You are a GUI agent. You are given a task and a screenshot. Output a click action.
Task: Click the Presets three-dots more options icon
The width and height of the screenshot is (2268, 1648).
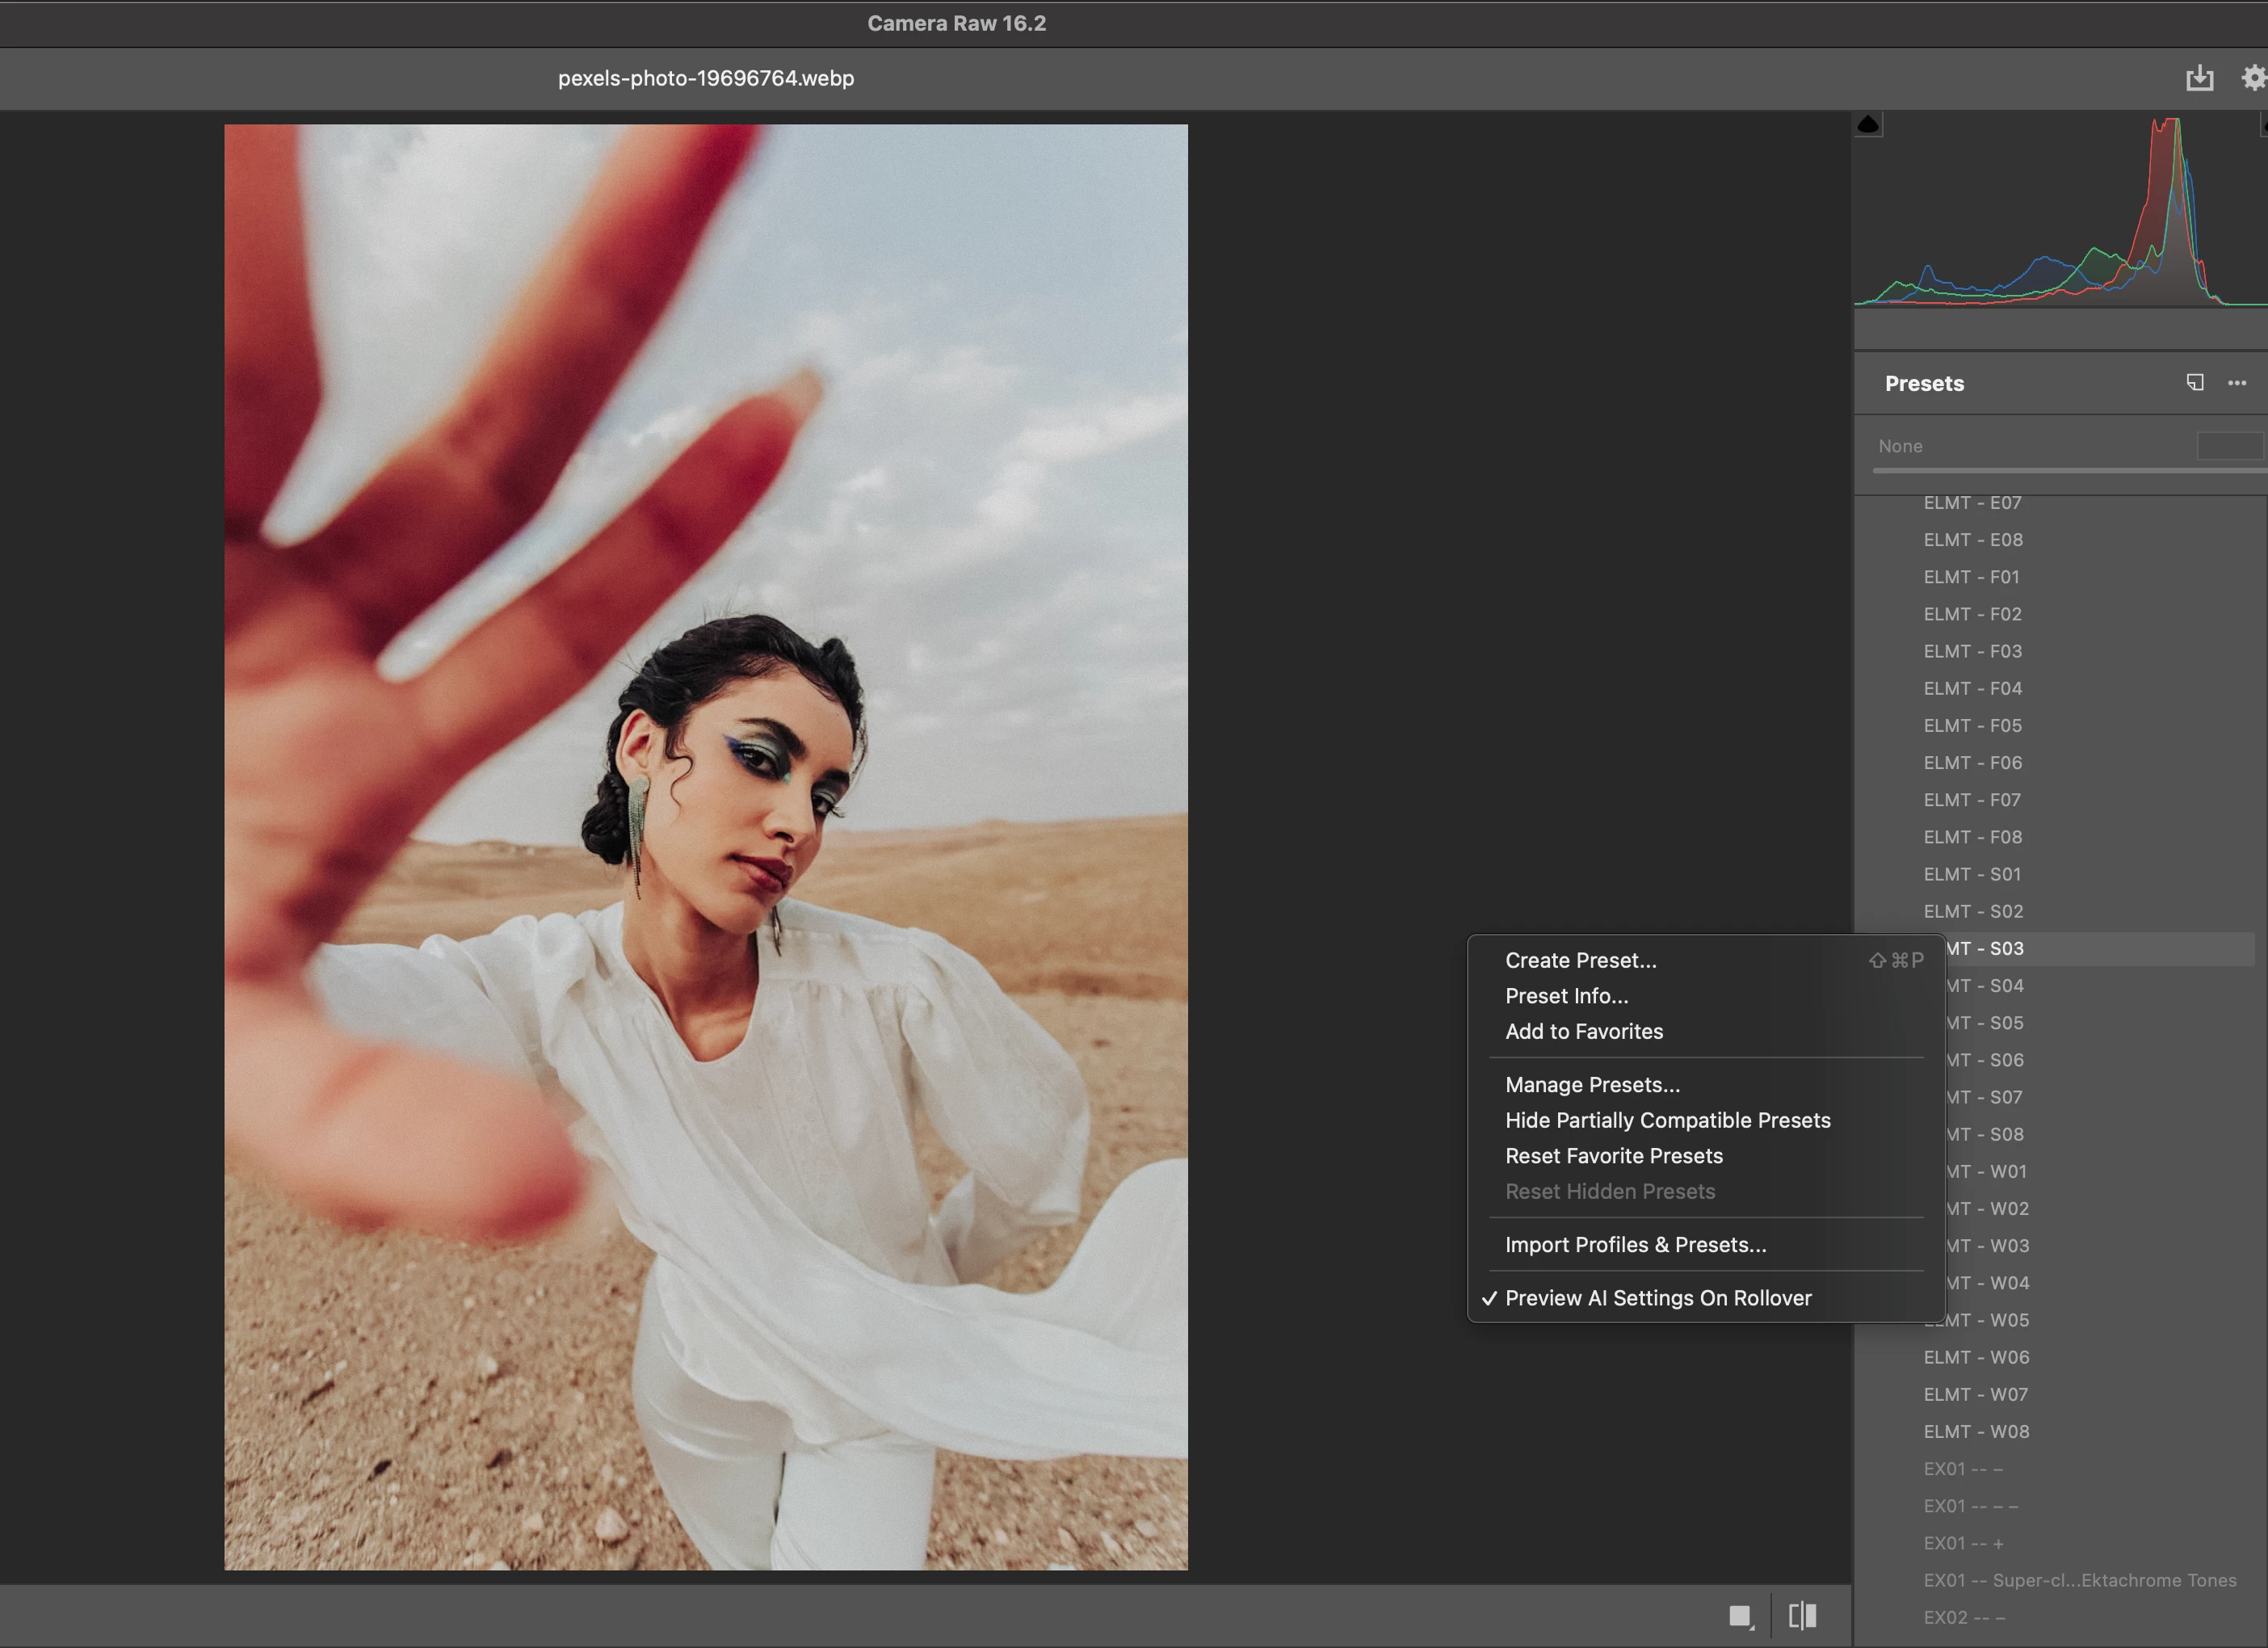(2237, 383)
